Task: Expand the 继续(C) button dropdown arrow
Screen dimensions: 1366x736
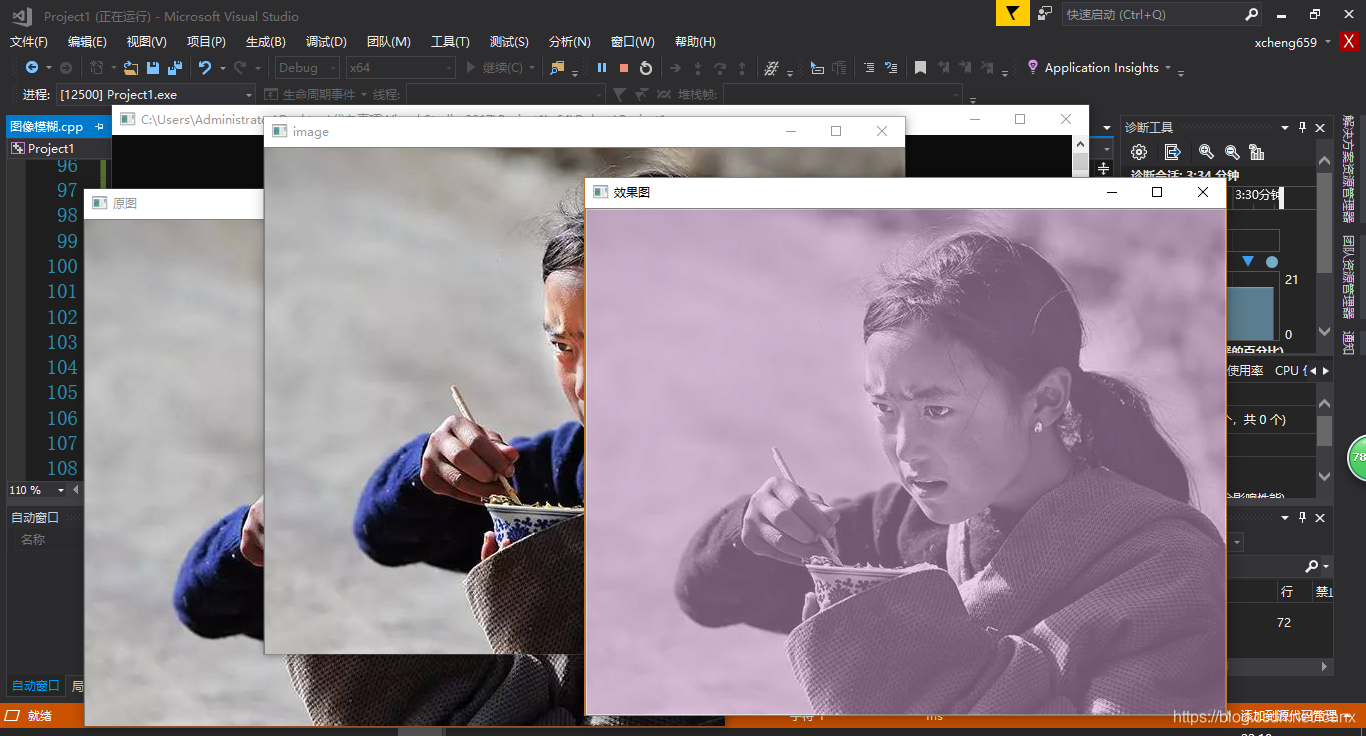Action: pos(531,68)
